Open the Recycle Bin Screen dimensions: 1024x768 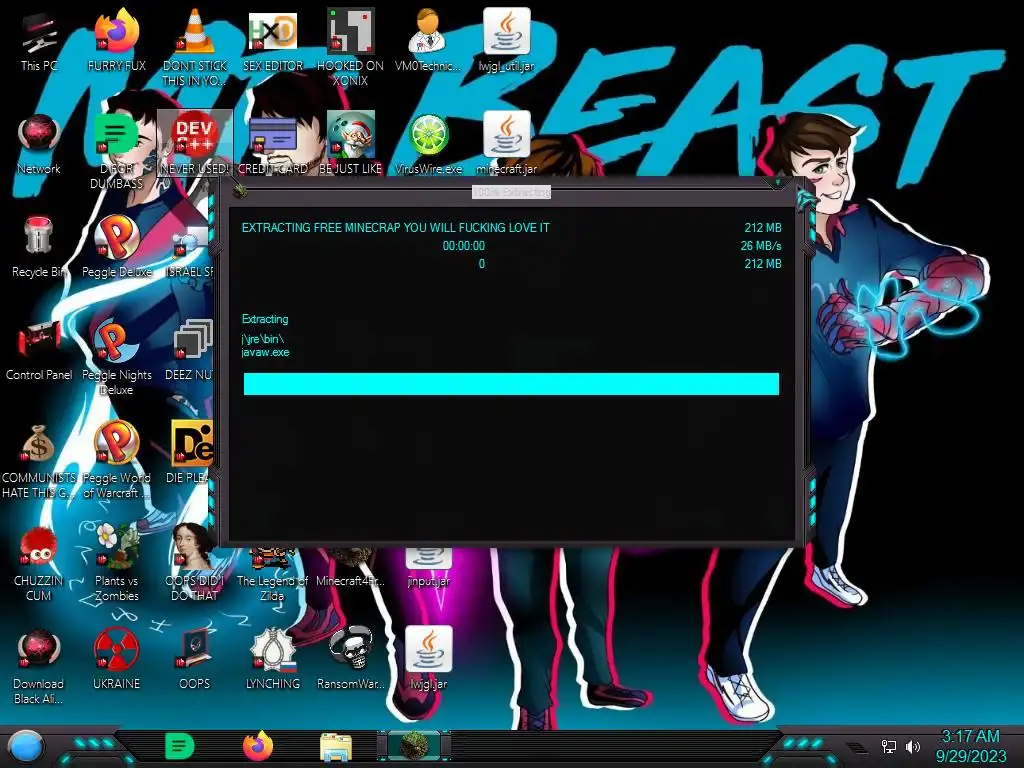tap(39, 248)
